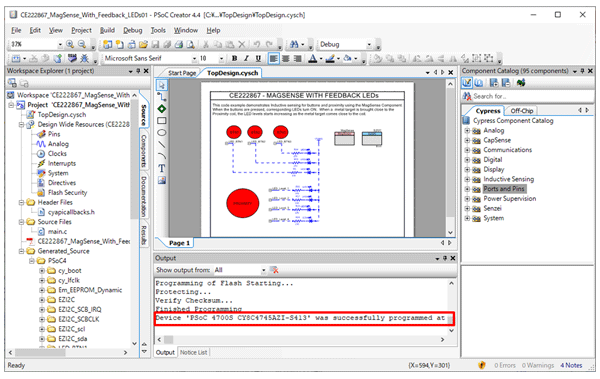The image size is (600, 379).
Task: Select the Rectangle drawing tool
Action: [162, 121]
